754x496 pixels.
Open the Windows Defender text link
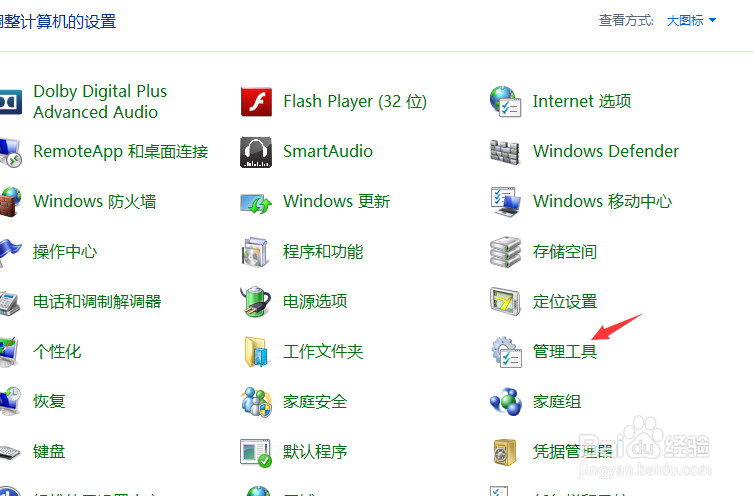[606, 152]
